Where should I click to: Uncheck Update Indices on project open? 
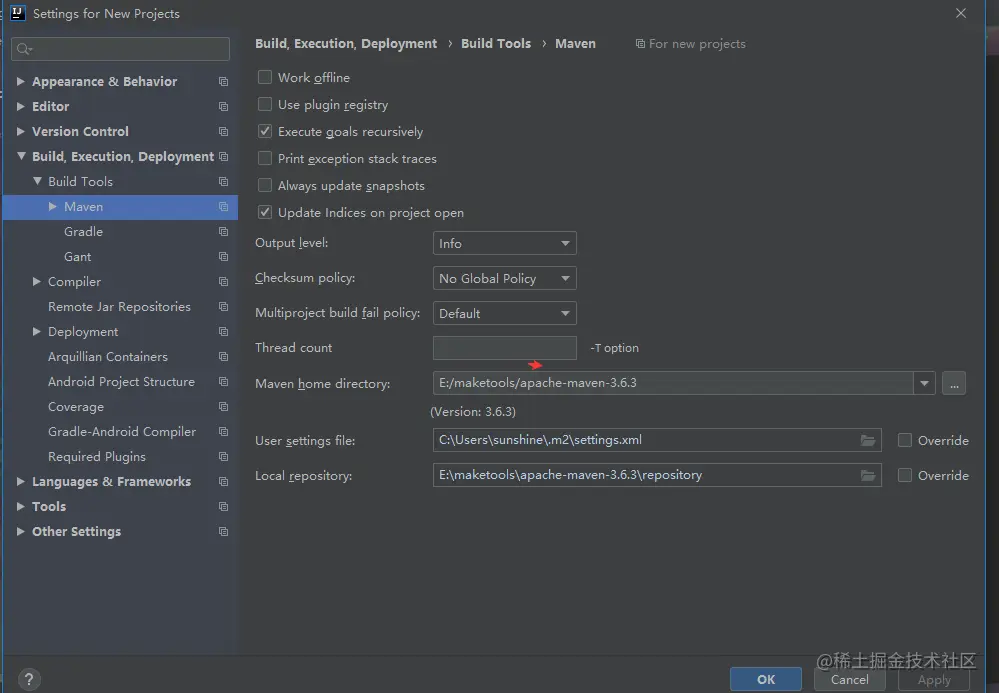[x=264, y=212]
